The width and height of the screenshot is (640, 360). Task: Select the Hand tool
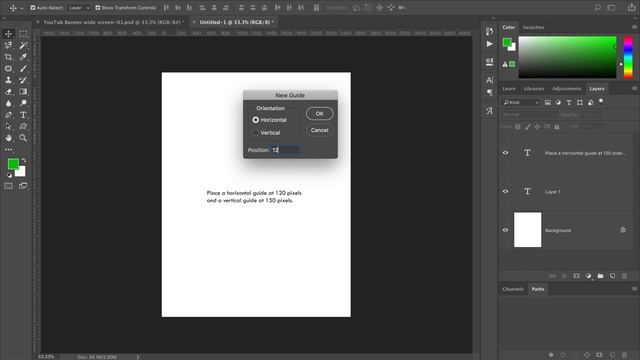tap(8, 138)
